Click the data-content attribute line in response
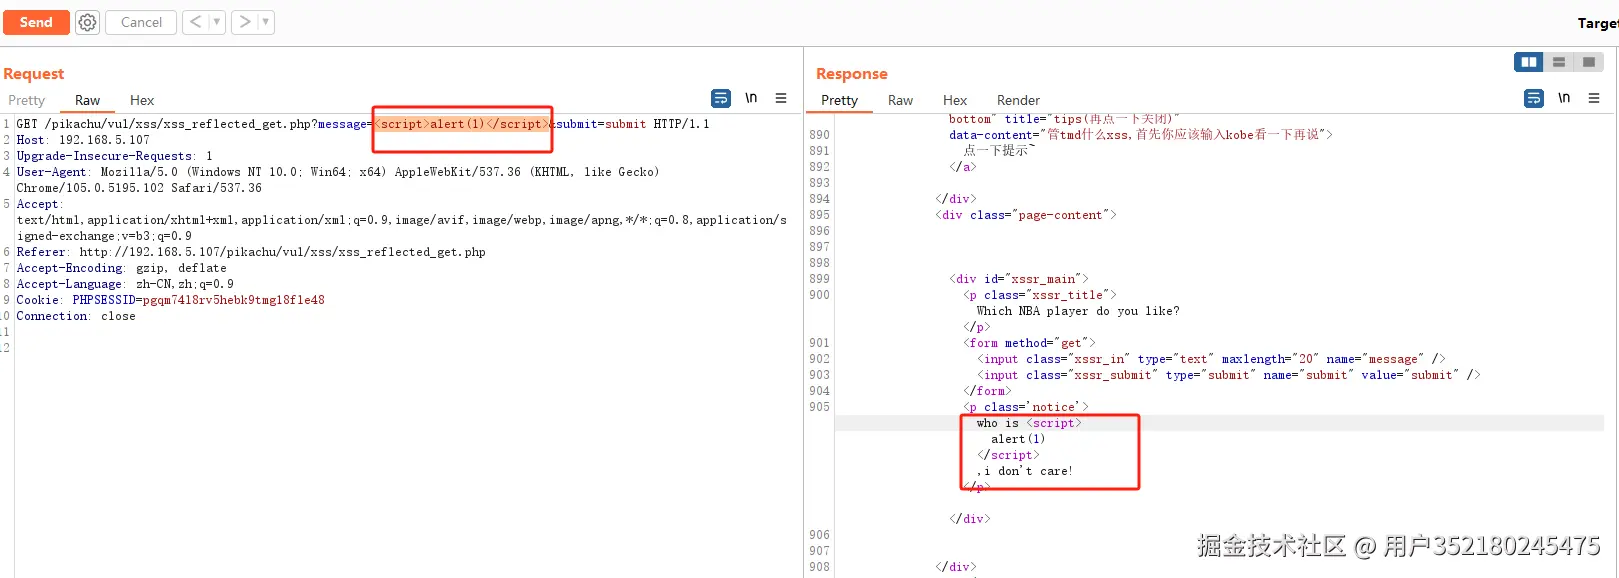This screenshot has height=578, width=1619. [1141, 134]
